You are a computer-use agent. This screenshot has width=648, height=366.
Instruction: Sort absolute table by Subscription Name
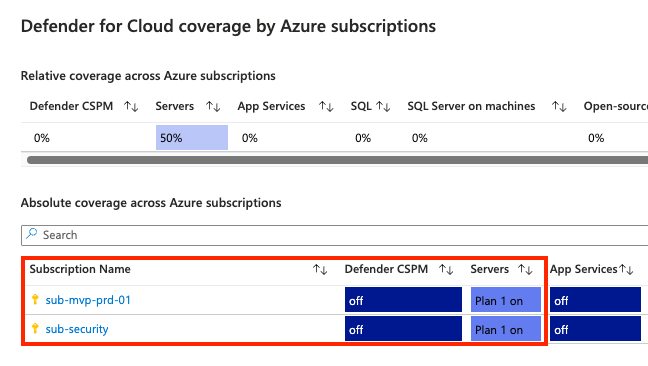pyautogui.click(x=320, y=270)
